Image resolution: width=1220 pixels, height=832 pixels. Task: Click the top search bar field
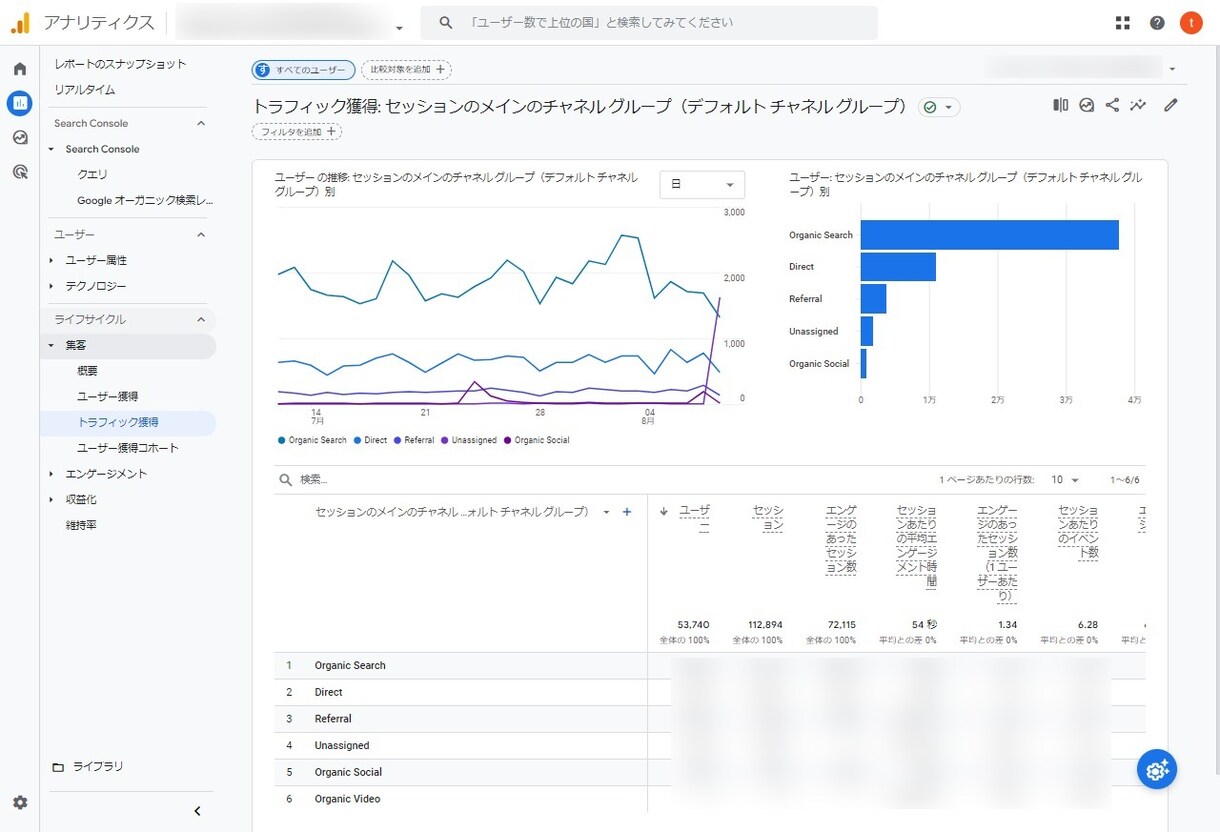click(x=649, y=23)
